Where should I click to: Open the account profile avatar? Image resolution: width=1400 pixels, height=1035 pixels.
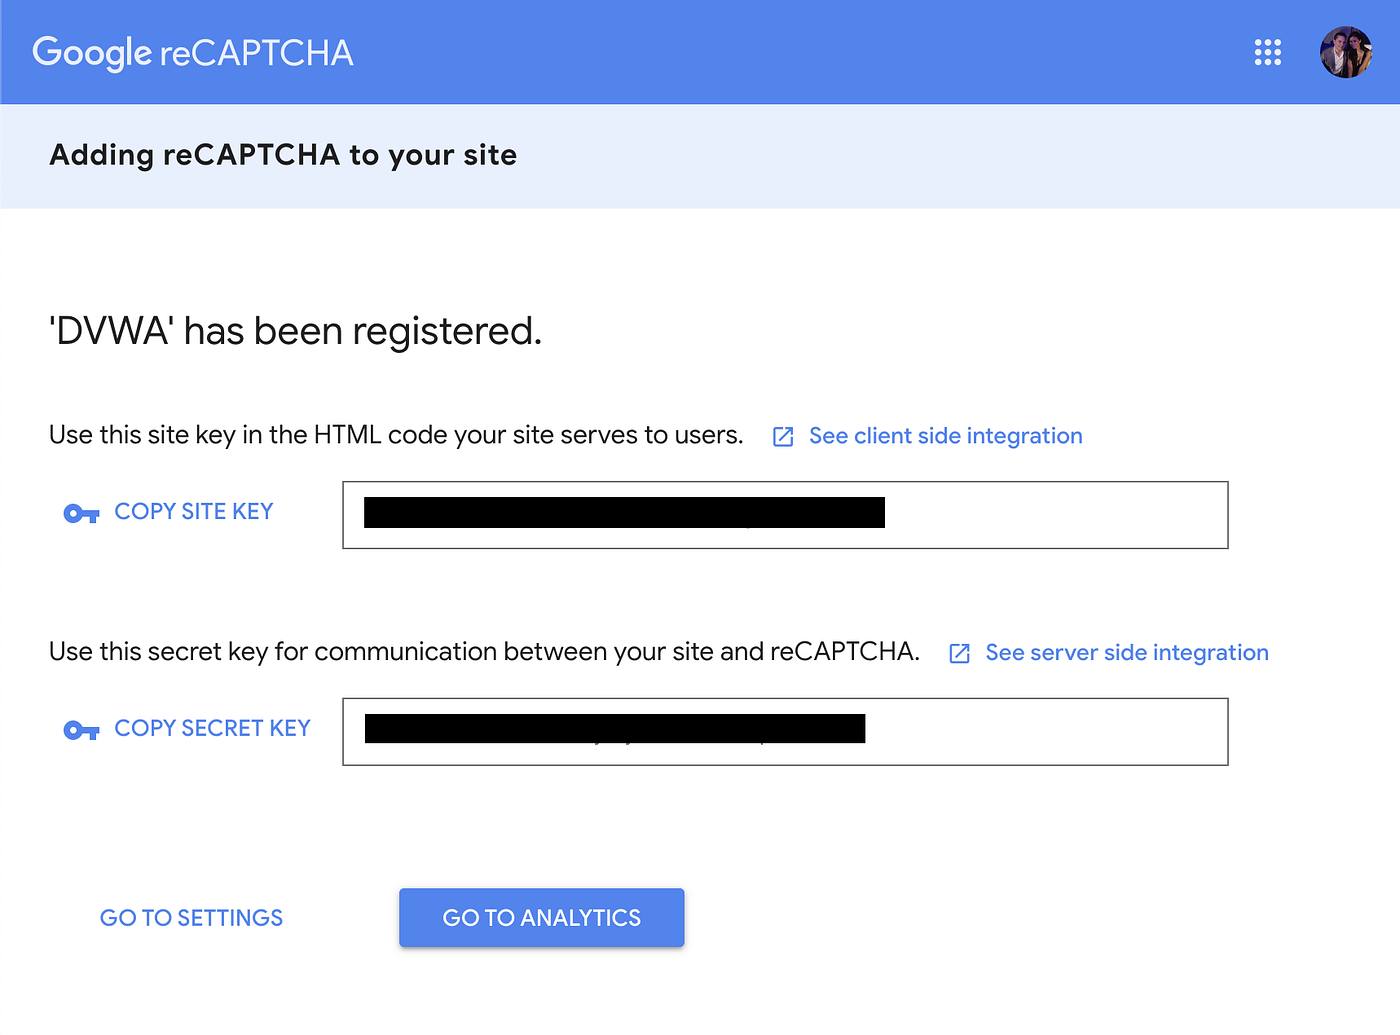click(x=1346, y=52)
